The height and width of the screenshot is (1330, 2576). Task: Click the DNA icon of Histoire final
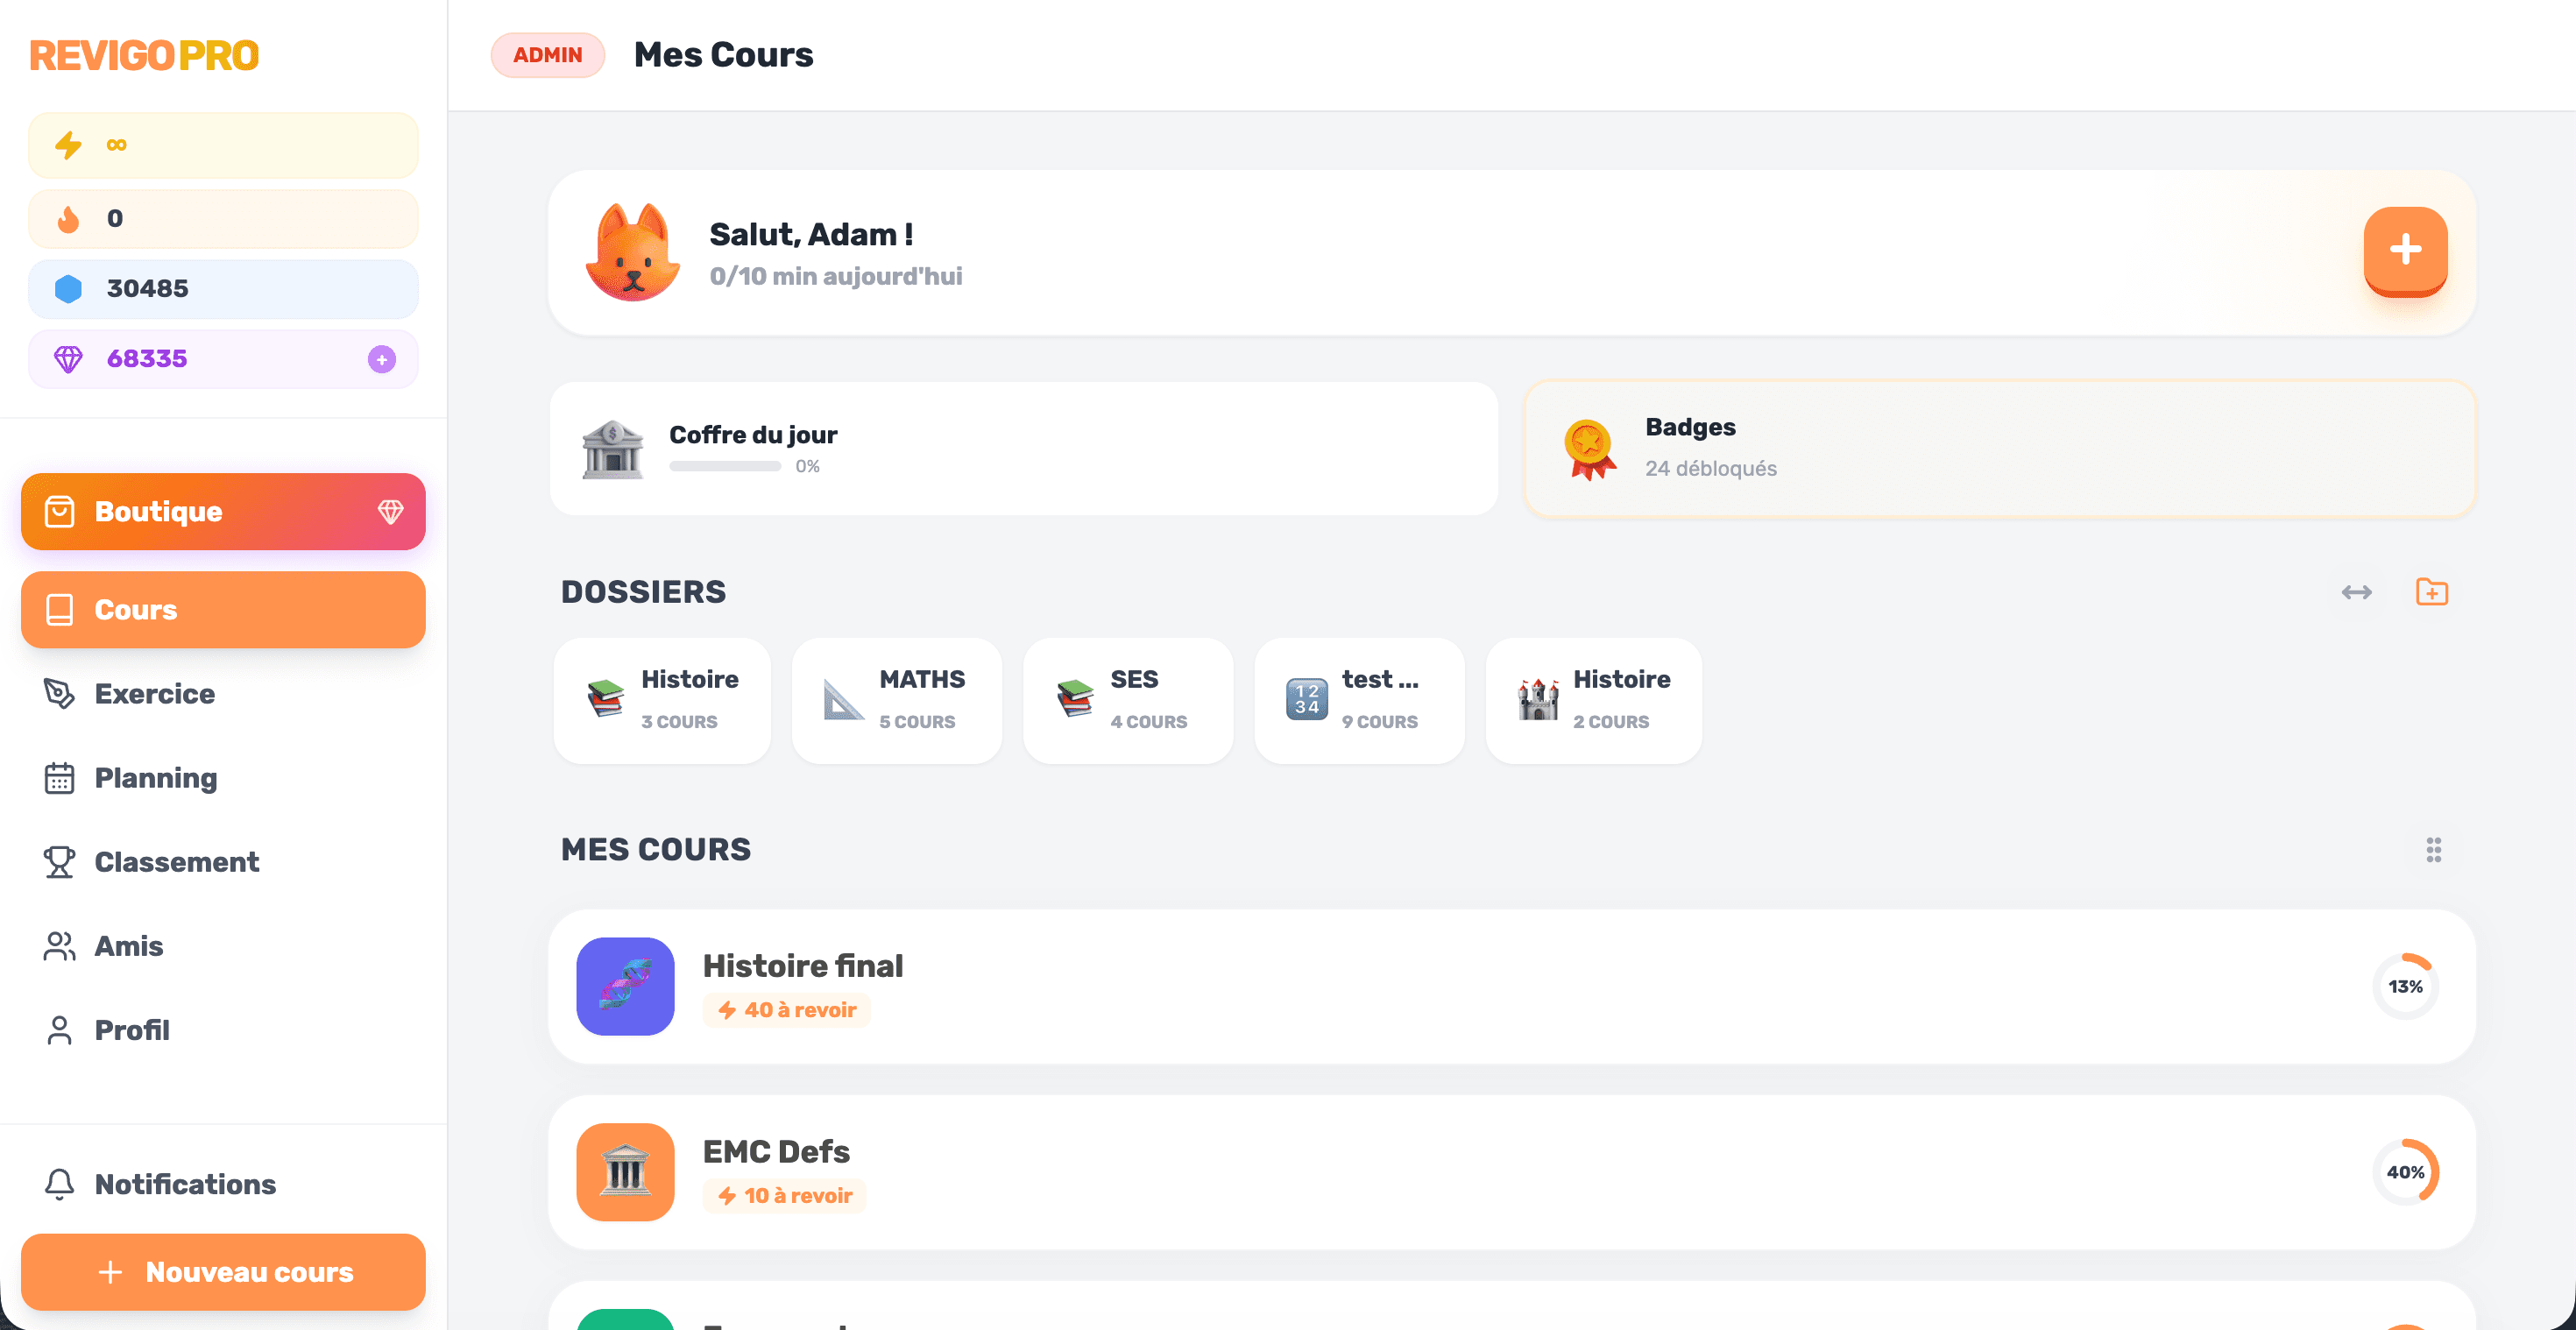(626, 987)
